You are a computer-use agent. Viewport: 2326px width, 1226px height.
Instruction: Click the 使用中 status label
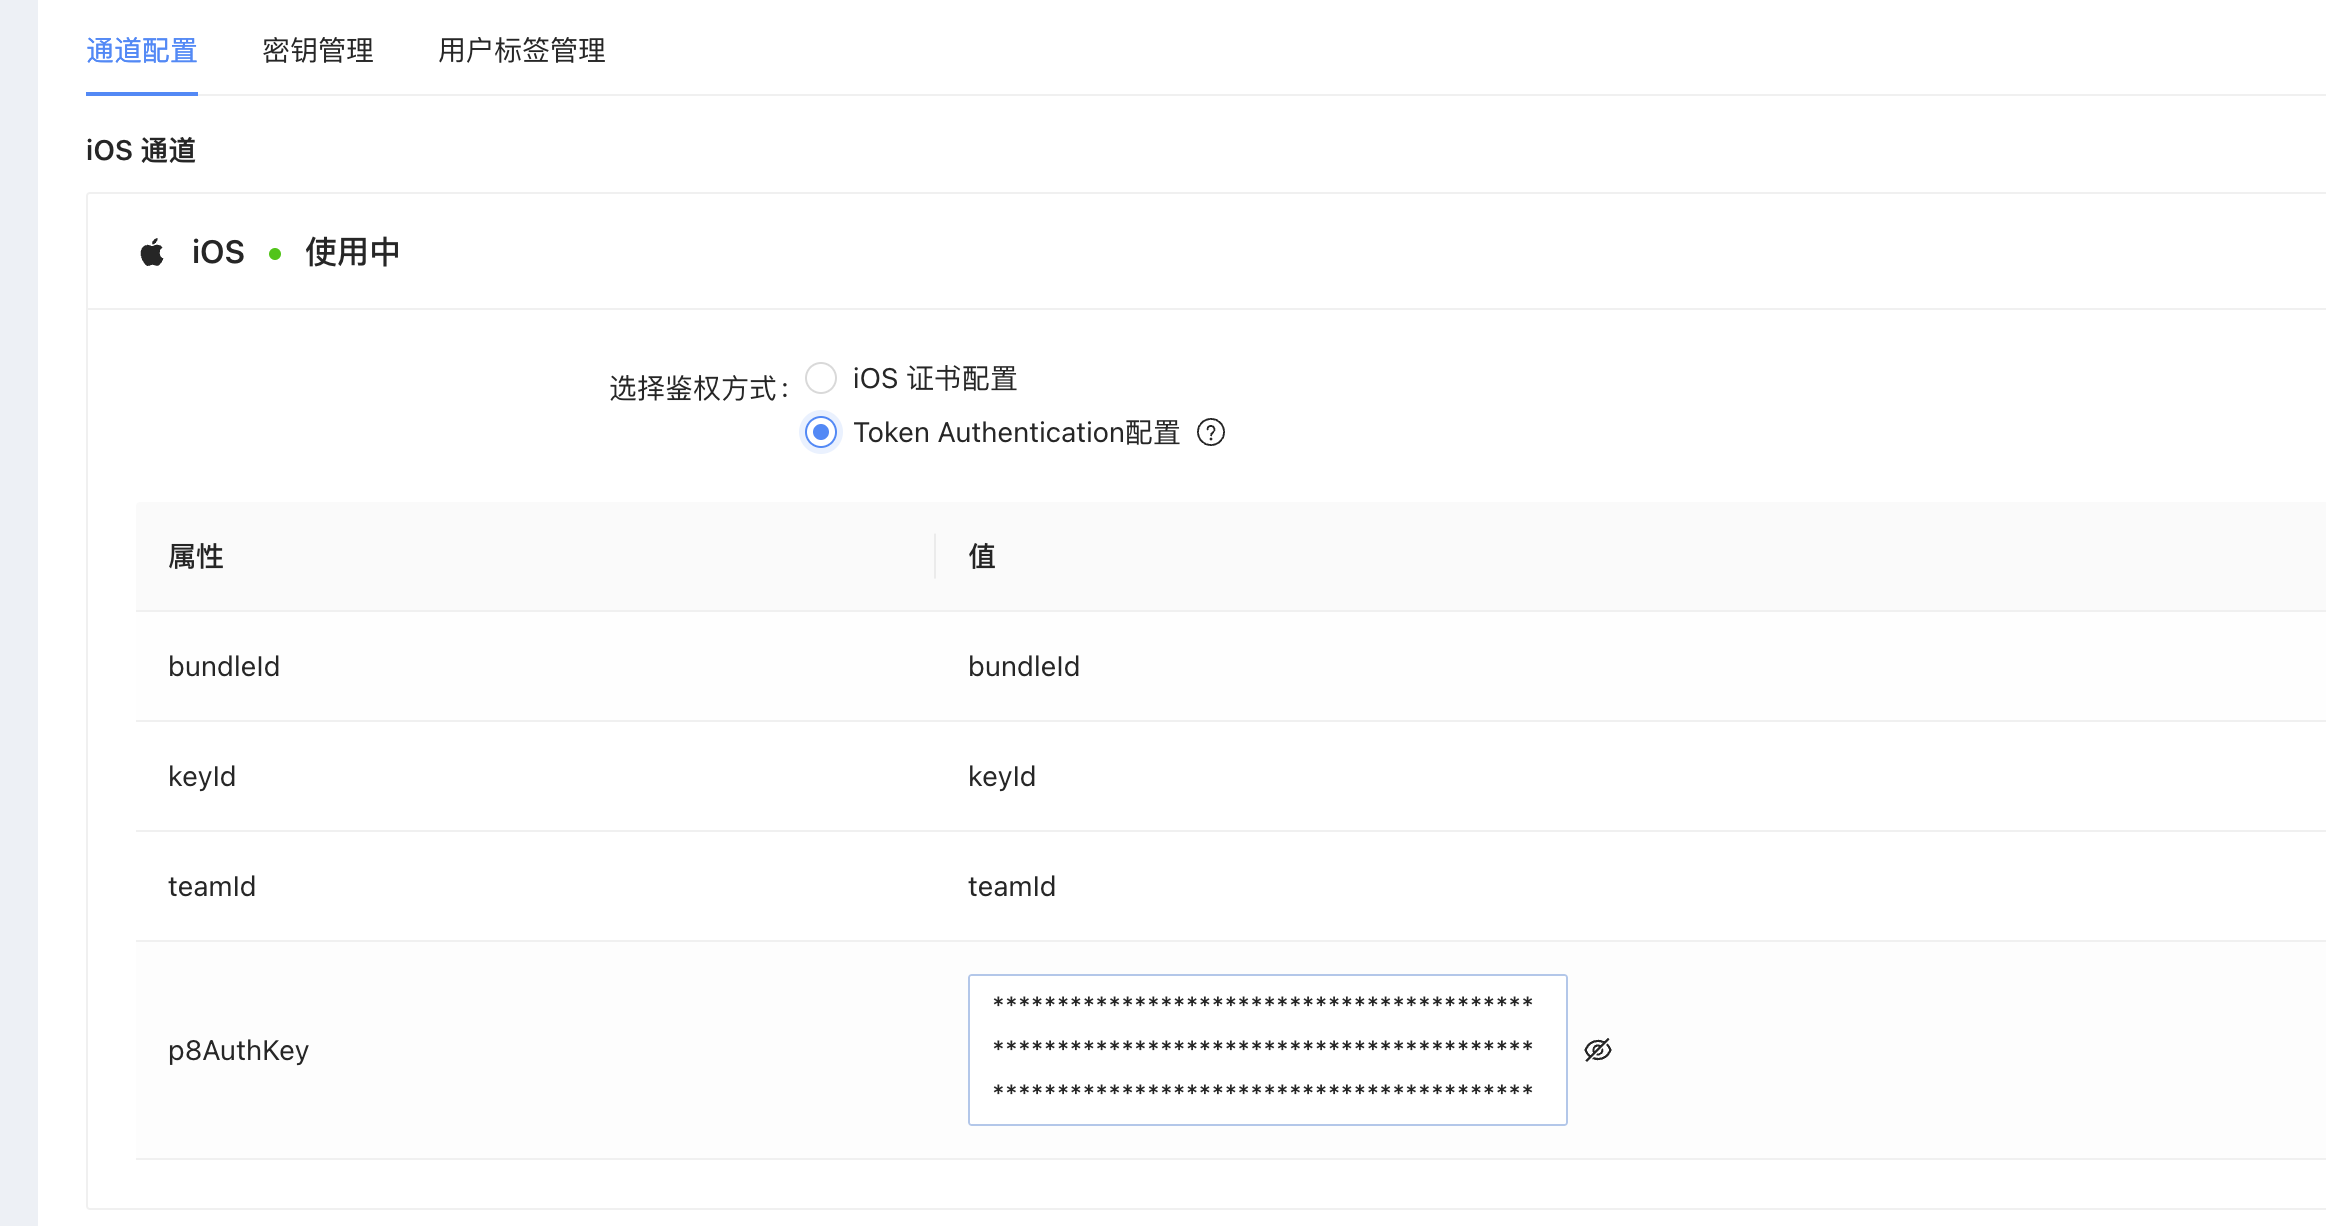point(352,252)
